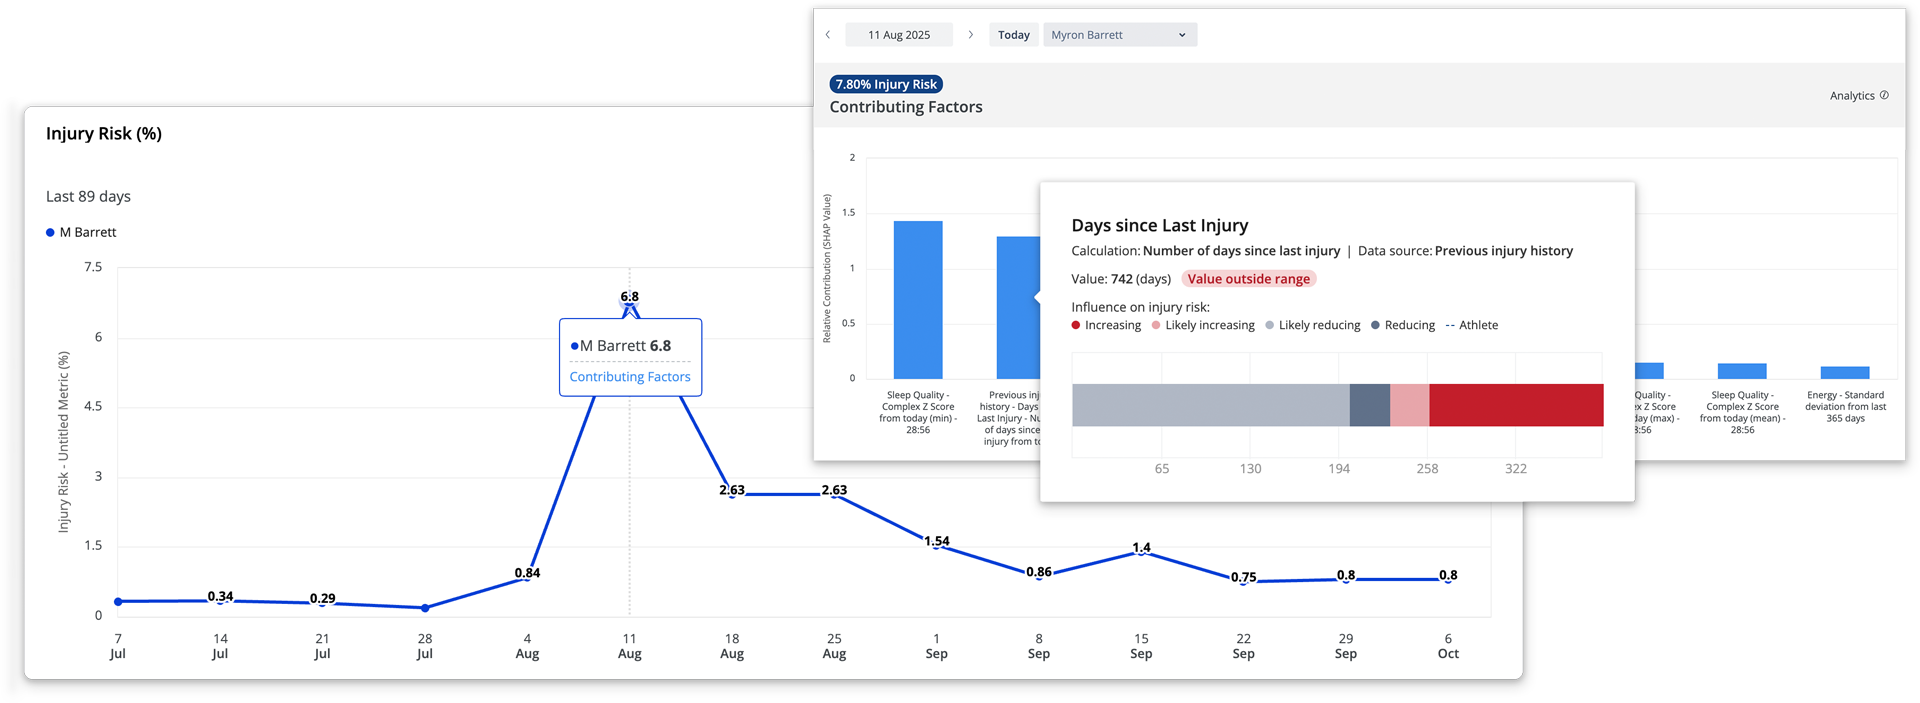1920x703 pixels.
Task: Click the Today button
Action: coord(1013,35)
